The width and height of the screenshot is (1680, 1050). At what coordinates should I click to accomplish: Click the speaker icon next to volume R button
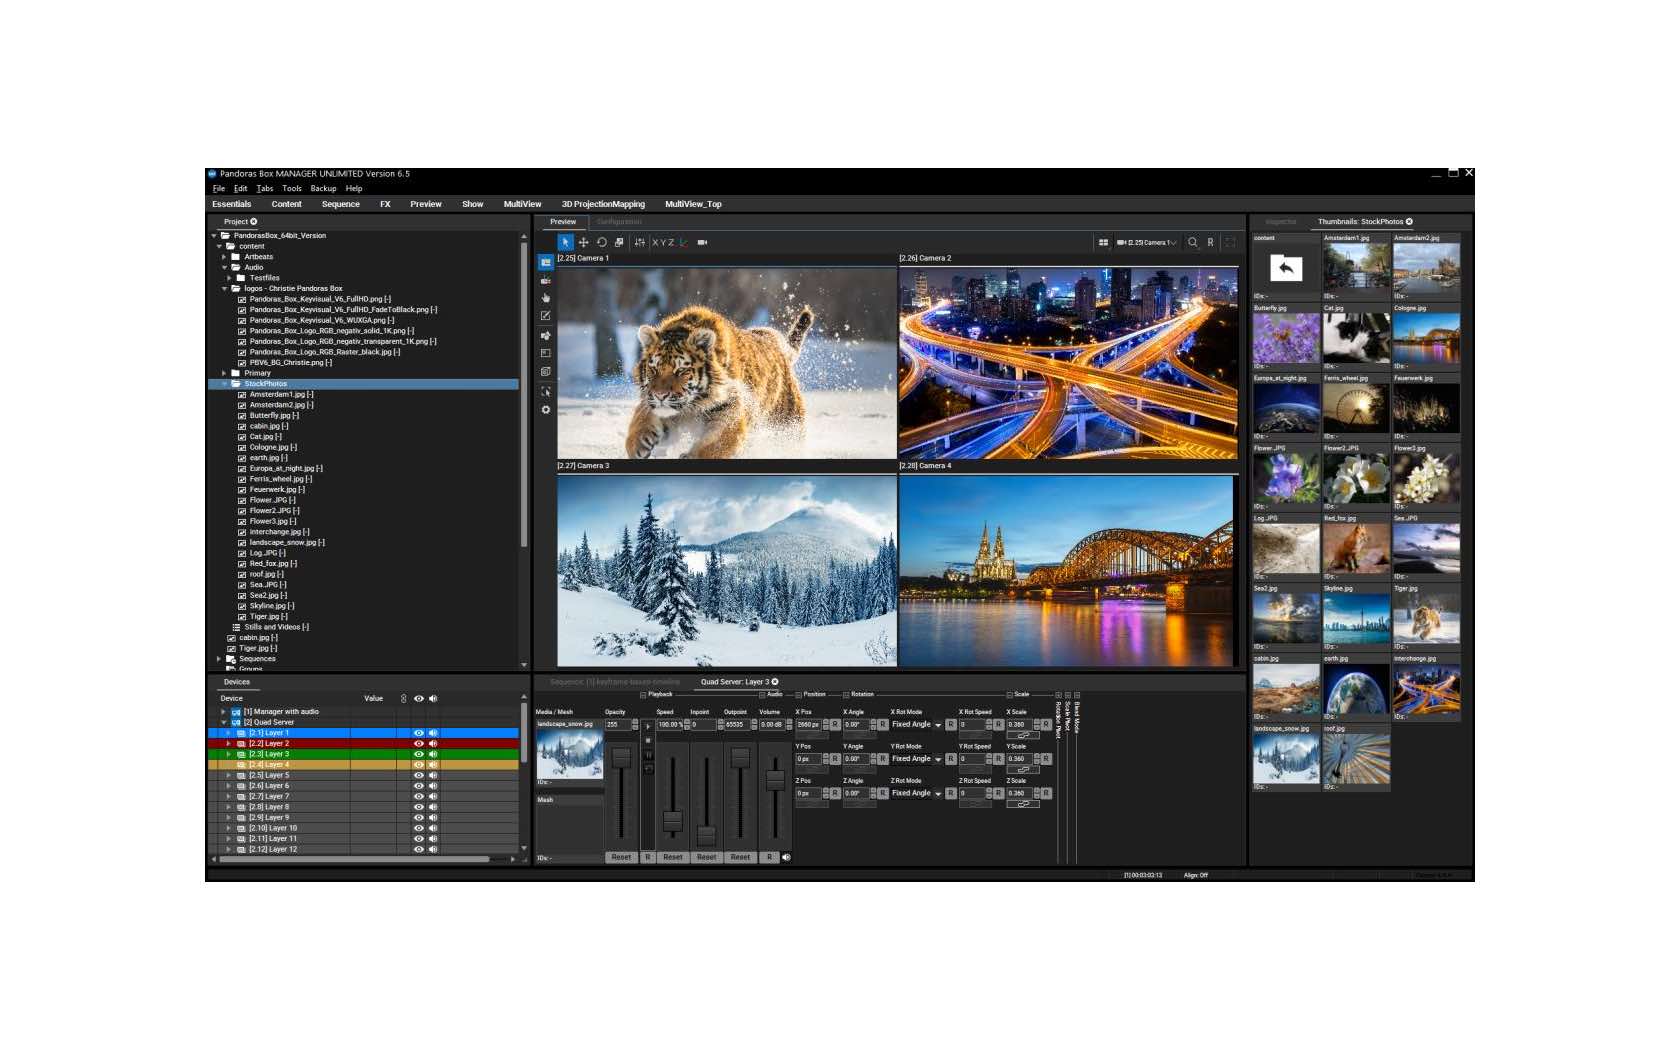(x=786, y=857)
